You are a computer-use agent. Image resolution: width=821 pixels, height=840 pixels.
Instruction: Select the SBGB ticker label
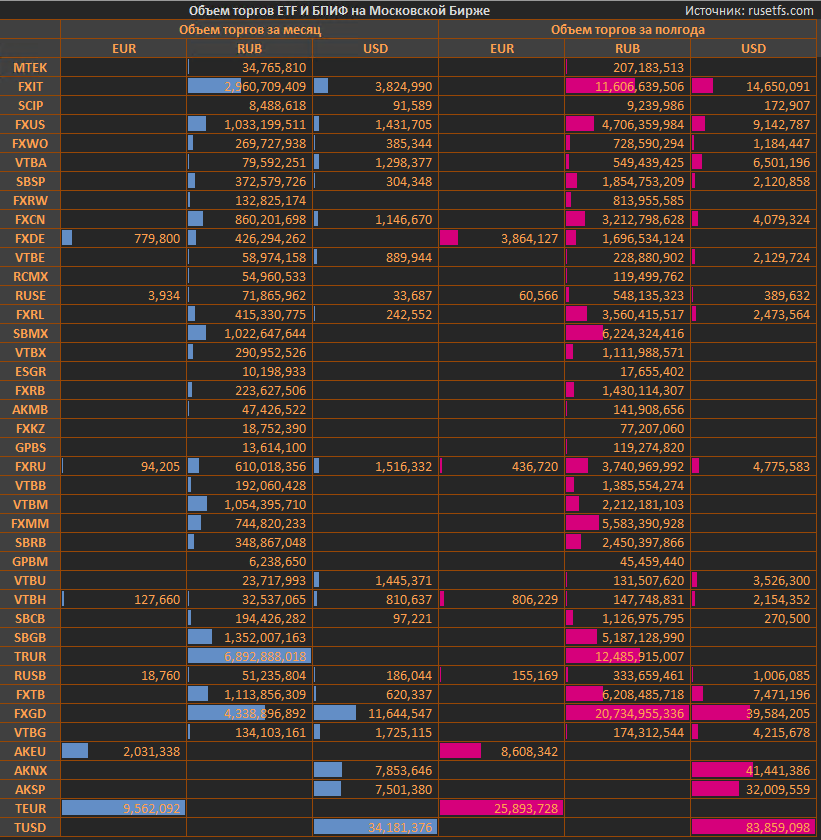[x=30, y=638]
